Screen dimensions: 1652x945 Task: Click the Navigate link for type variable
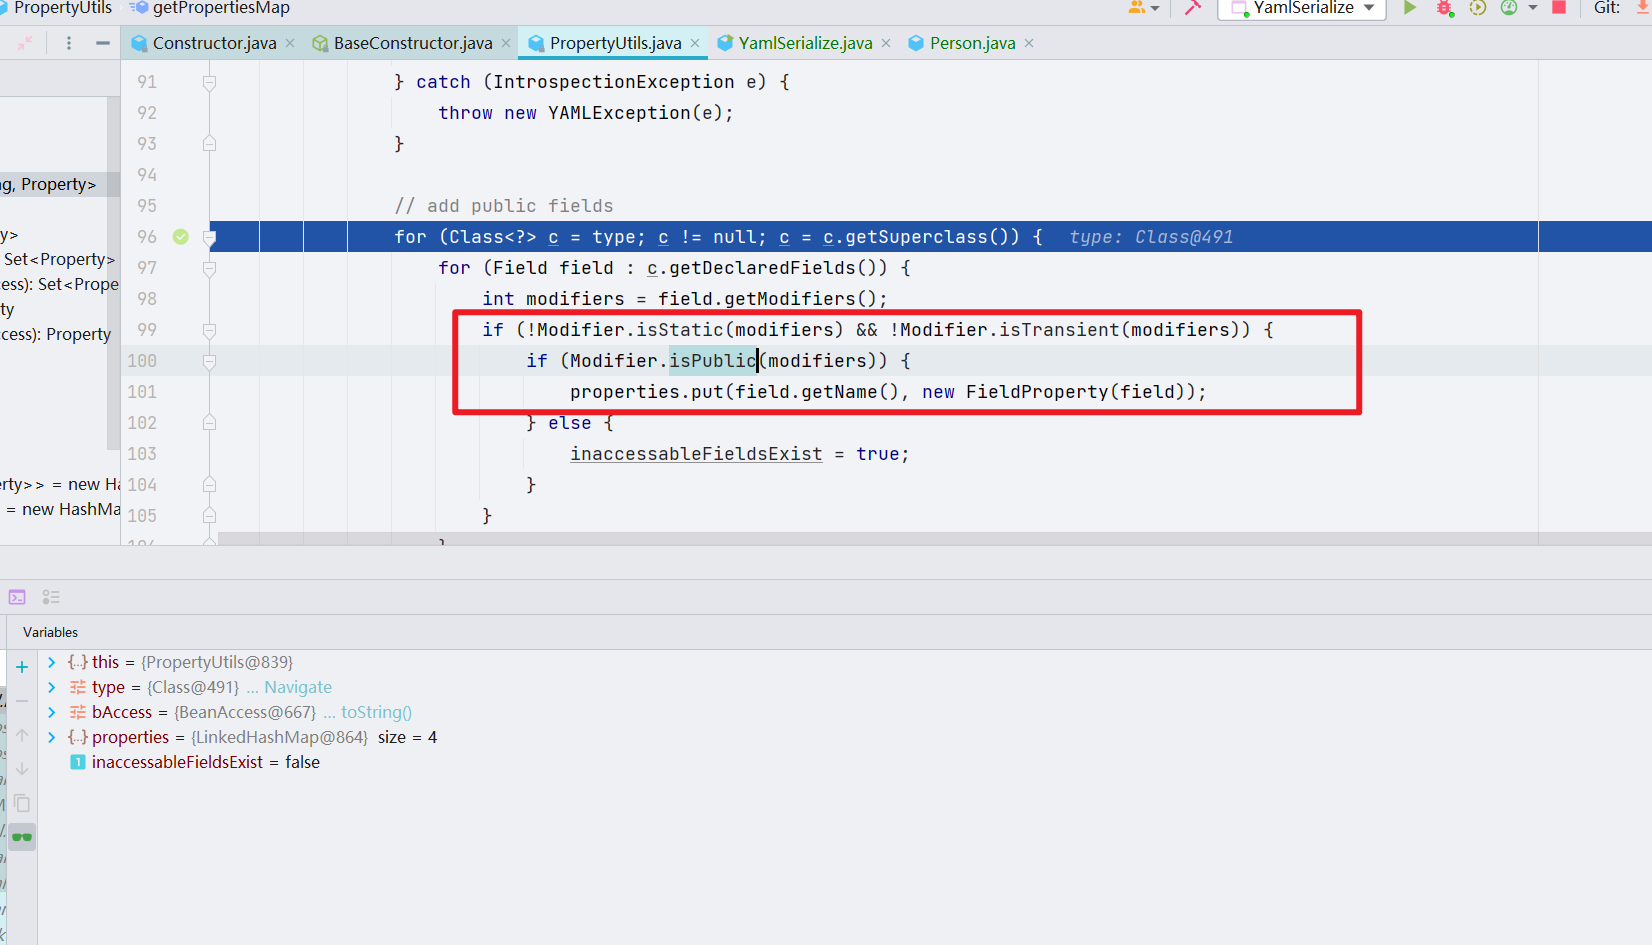click(x=297, y=687)
